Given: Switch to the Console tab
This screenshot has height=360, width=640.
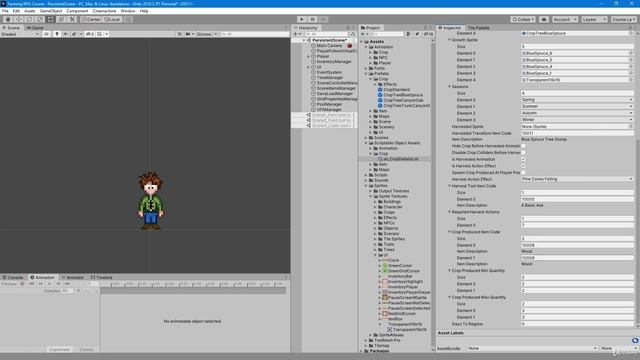Looking at the screenshot, I should (13, 277).
